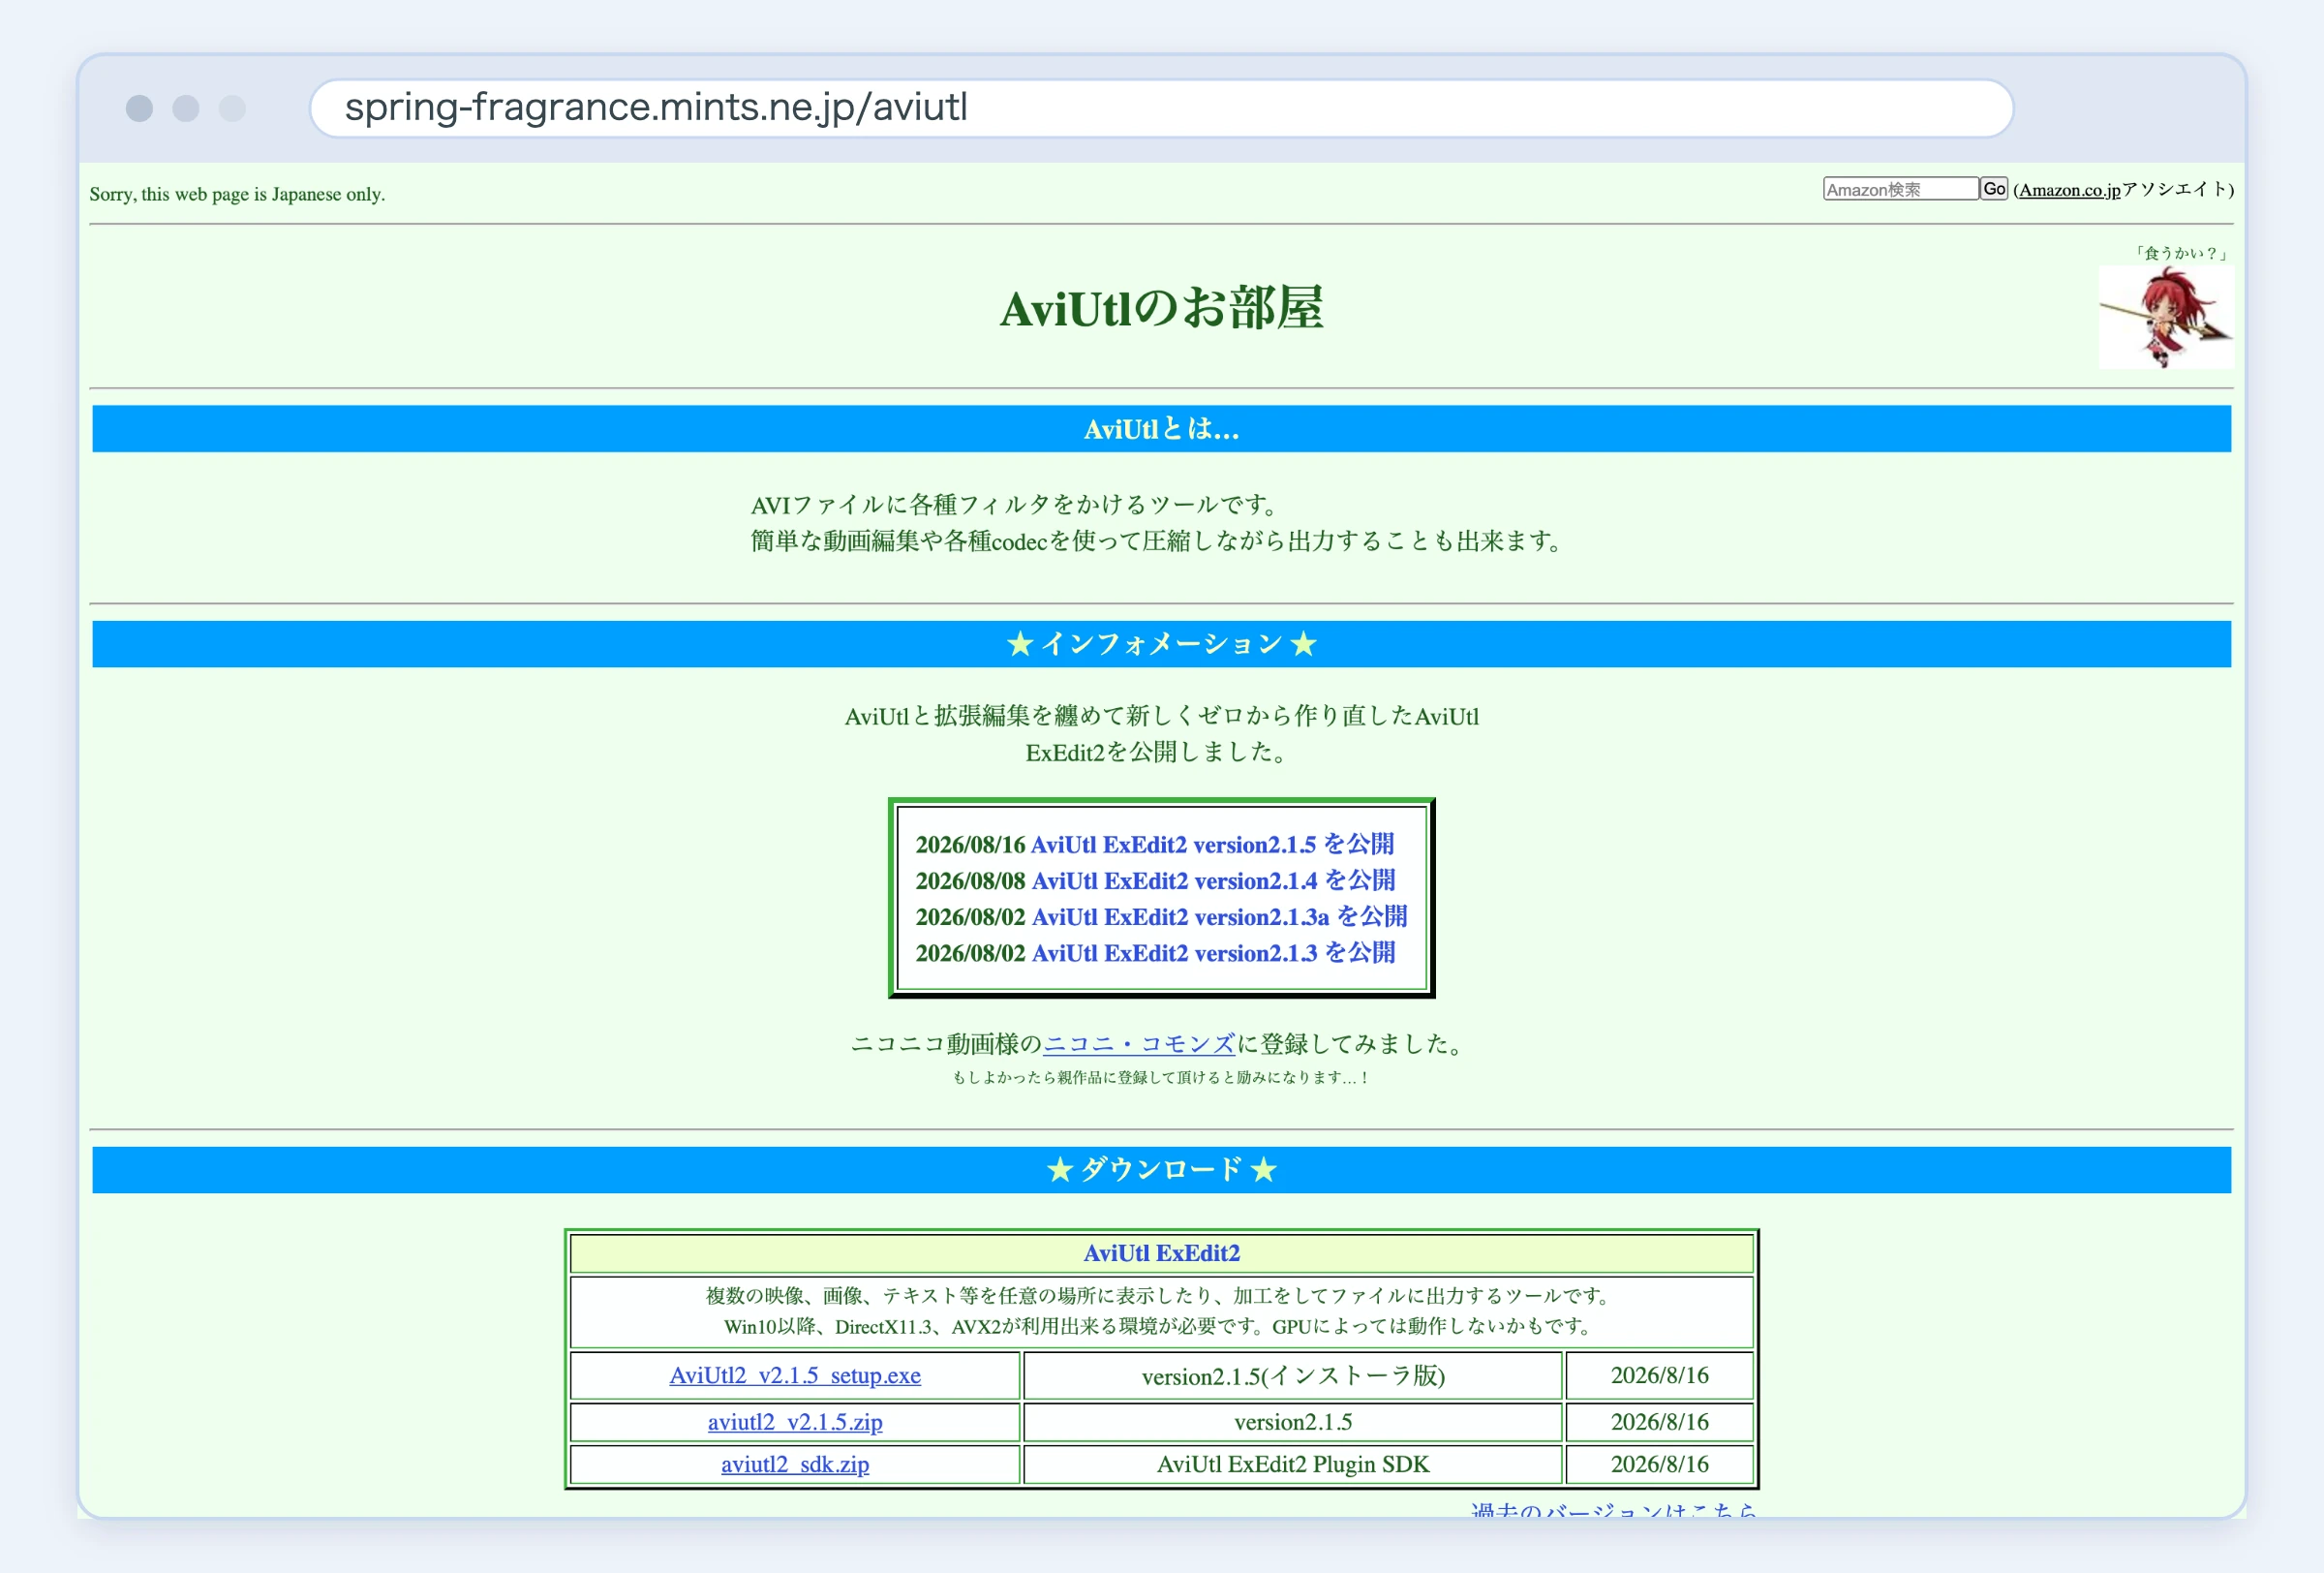This screenshot has width=2324, height=1573.
Task: Click the red-haired chibi character image
Action: [x=2165, y=317]
